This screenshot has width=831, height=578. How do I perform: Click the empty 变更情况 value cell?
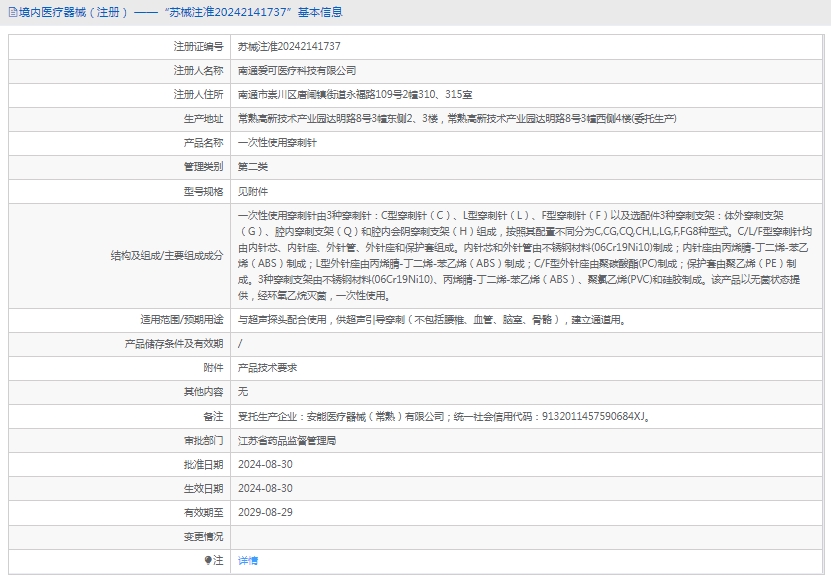coord(526,537)
